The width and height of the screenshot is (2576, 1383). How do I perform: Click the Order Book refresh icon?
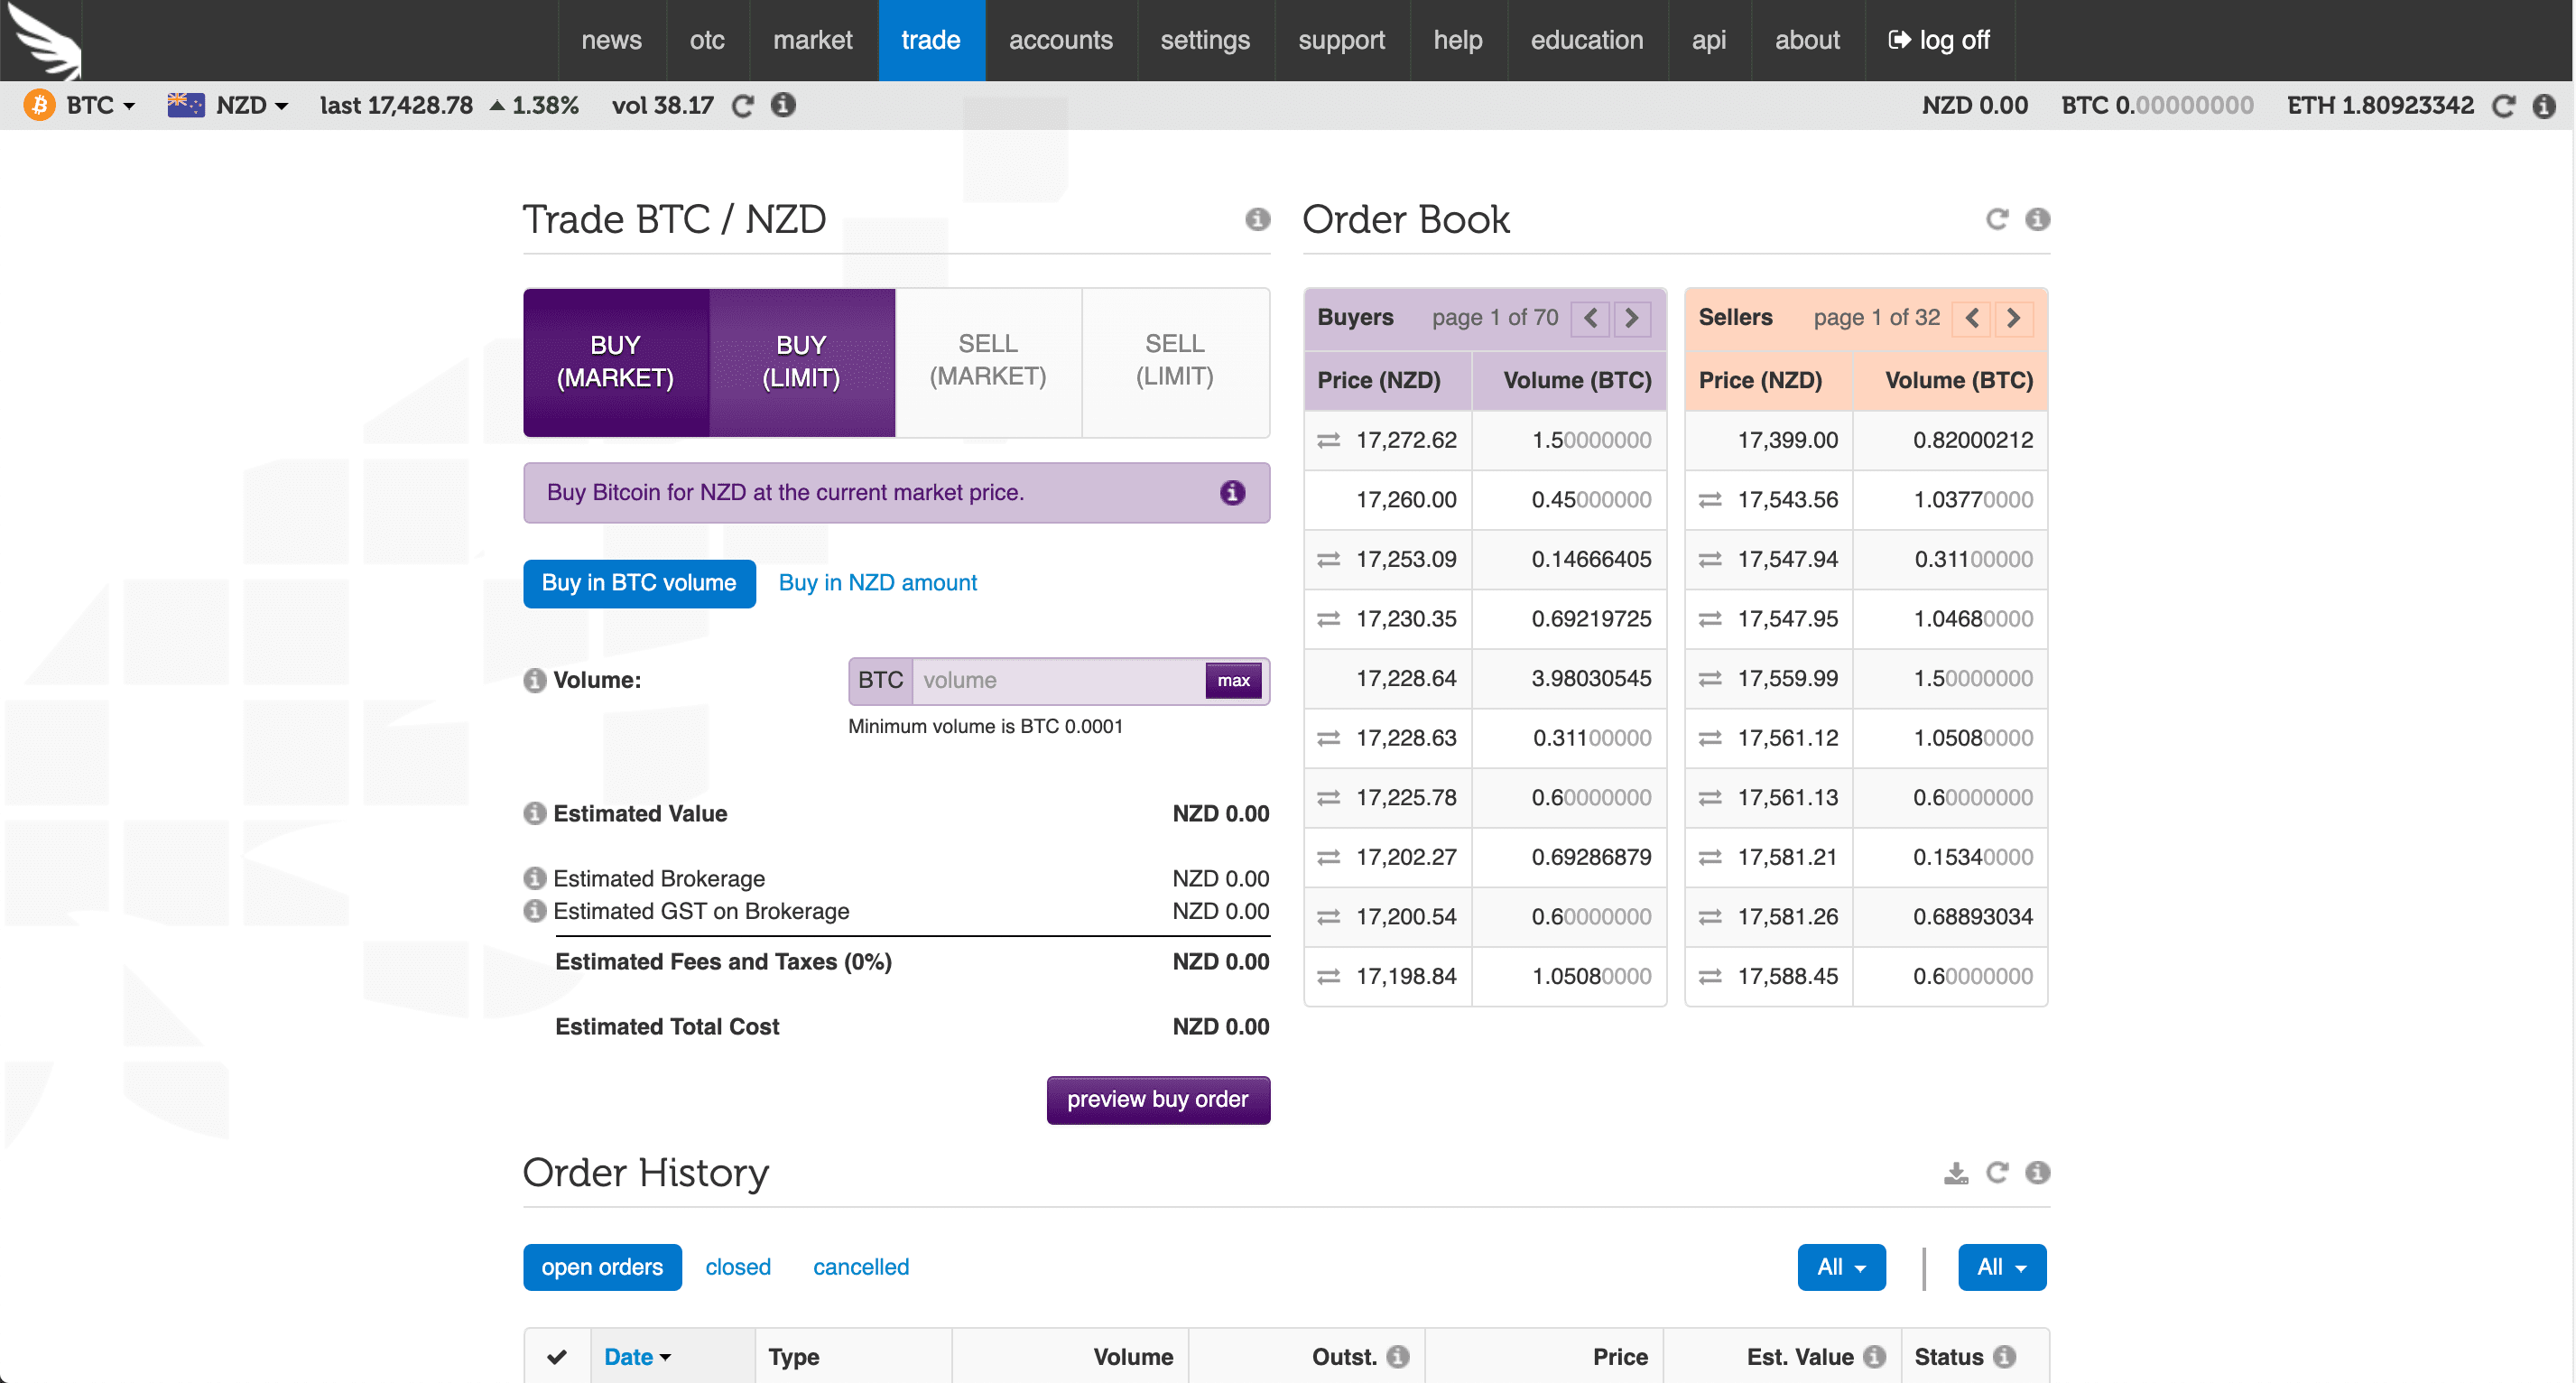point(1996,219)
